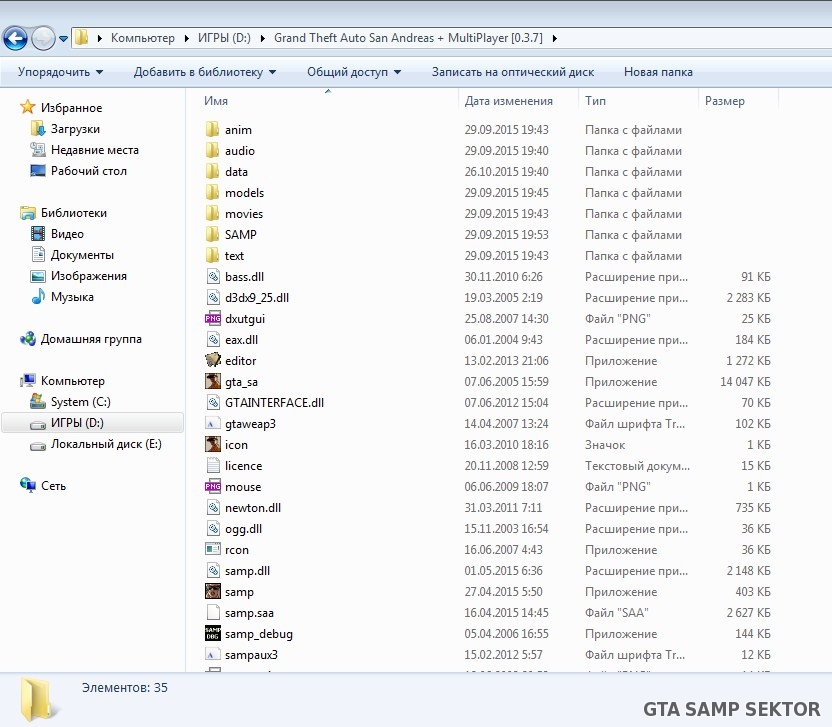
Task: Click the Музыка note icon
Action: tap(38, 297)
